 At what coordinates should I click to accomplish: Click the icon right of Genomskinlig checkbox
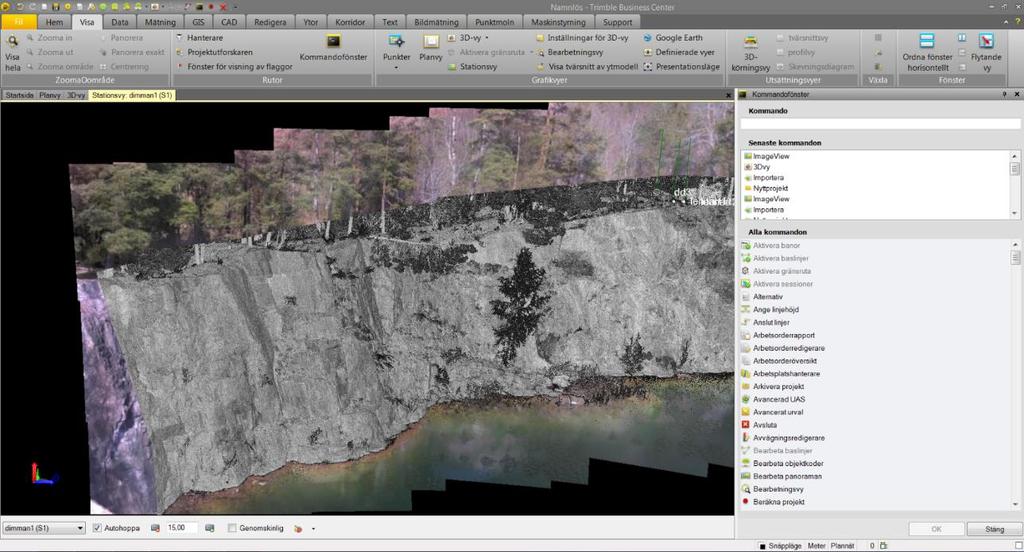[298, 528]
